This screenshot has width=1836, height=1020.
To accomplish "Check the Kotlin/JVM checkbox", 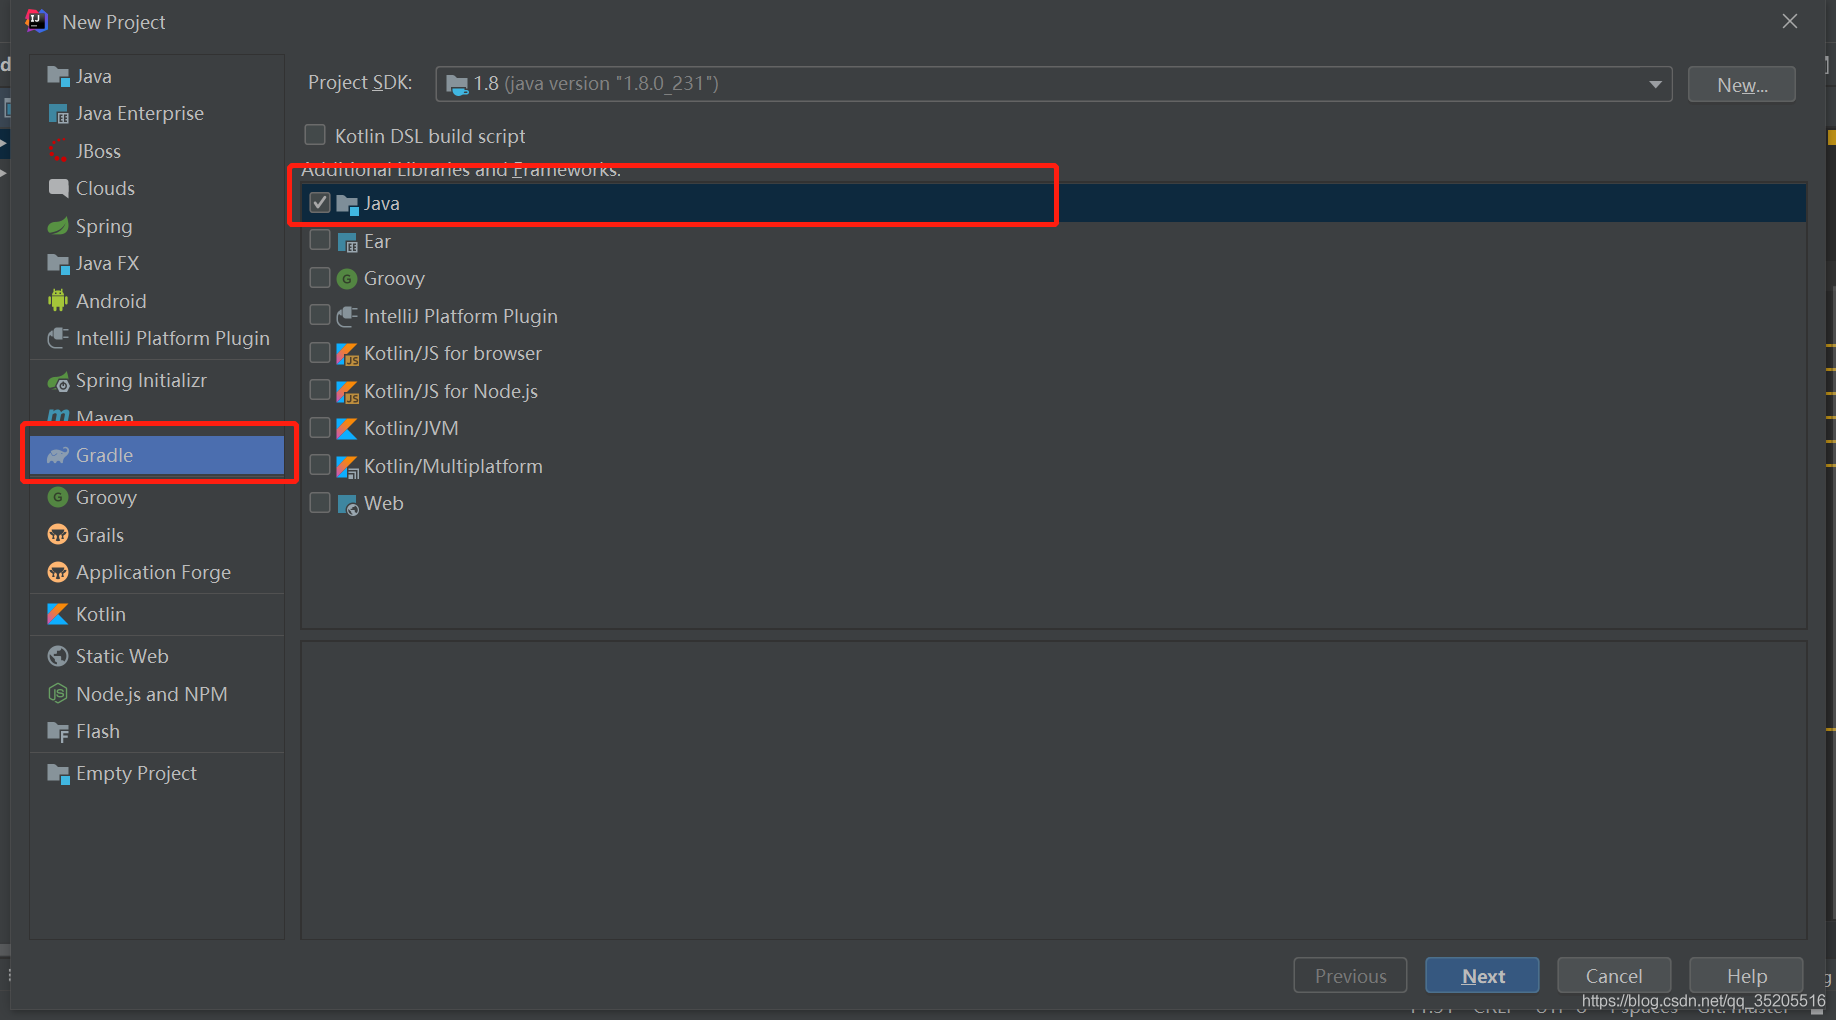I will click(x=320, y=427).
